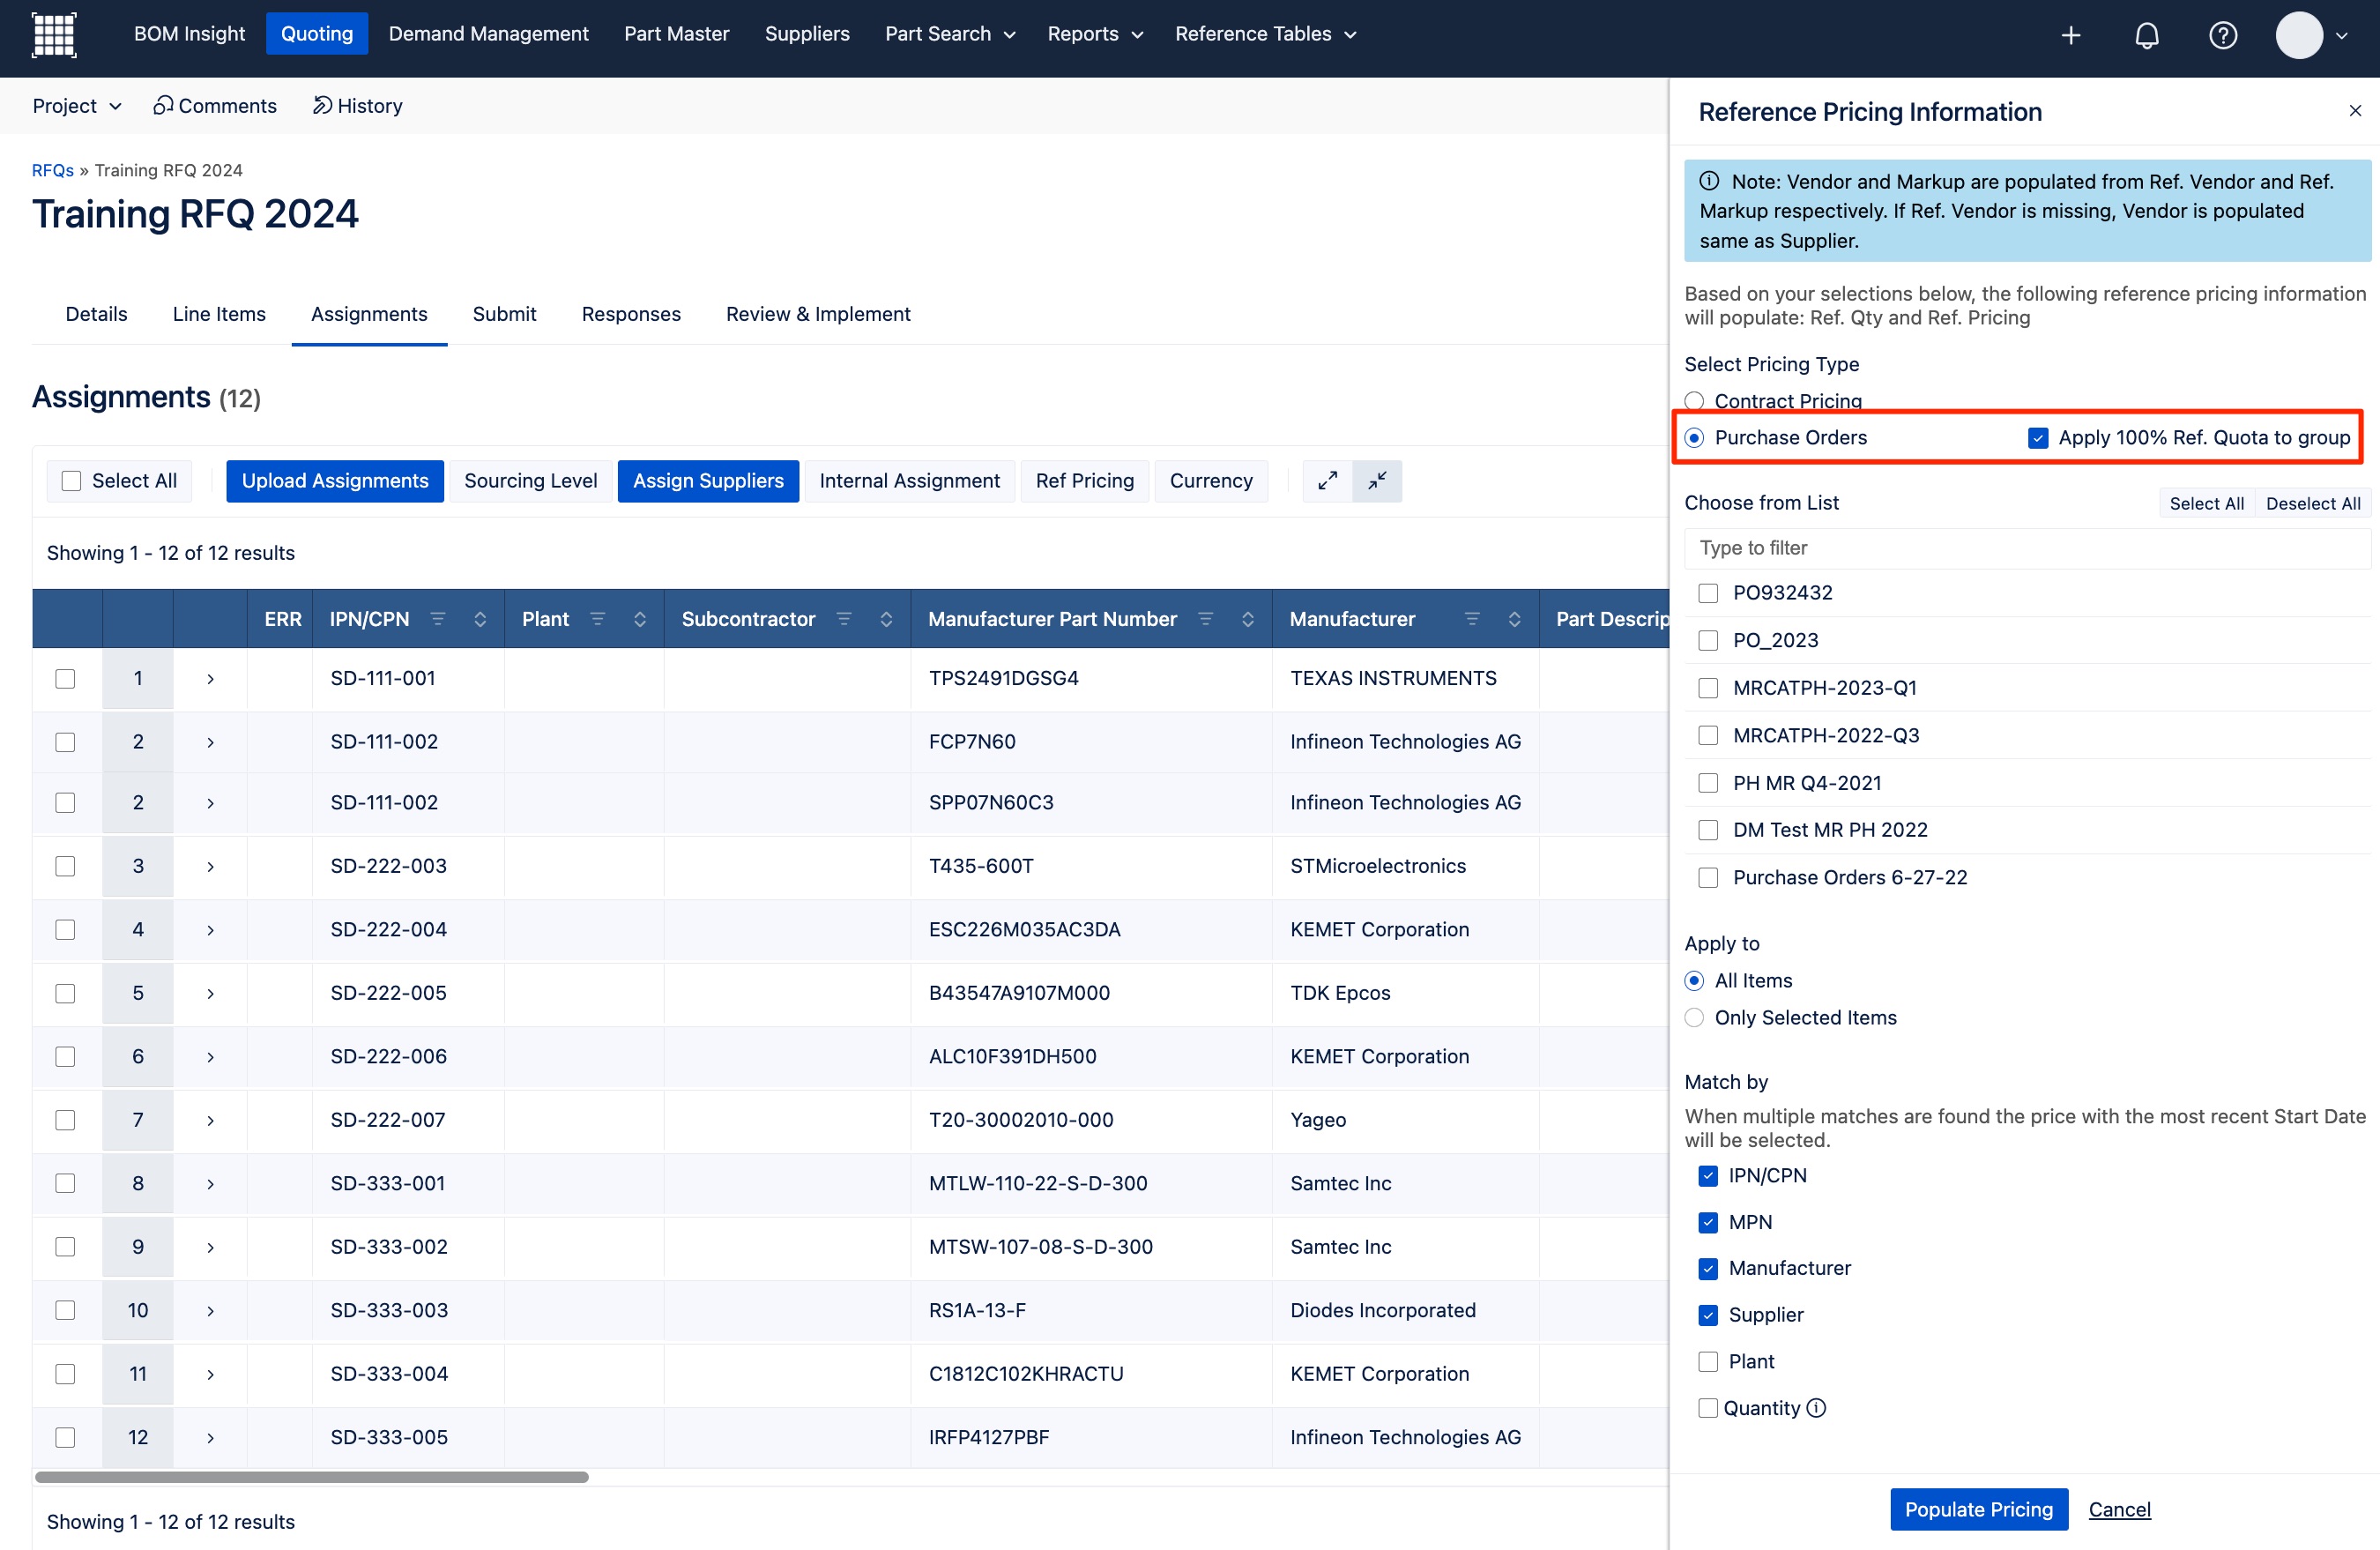The height and width of the screenshot is (1550, 2380).
Task: Open filter icon for Subcontractor column
Action: [x=843, y=619]
